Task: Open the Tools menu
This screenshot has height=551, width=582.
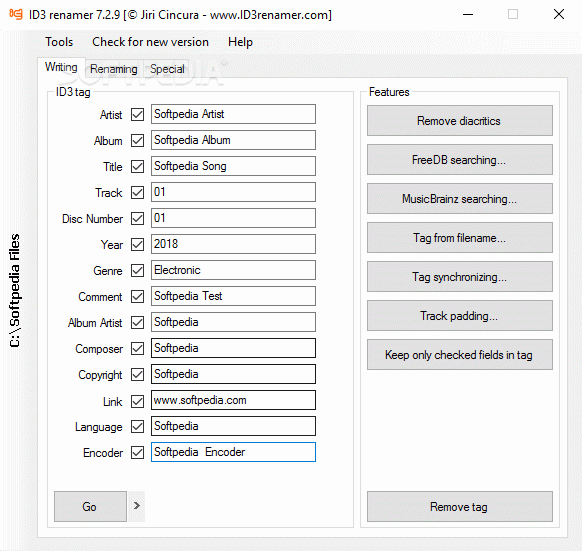Action: tap(59, 42)
